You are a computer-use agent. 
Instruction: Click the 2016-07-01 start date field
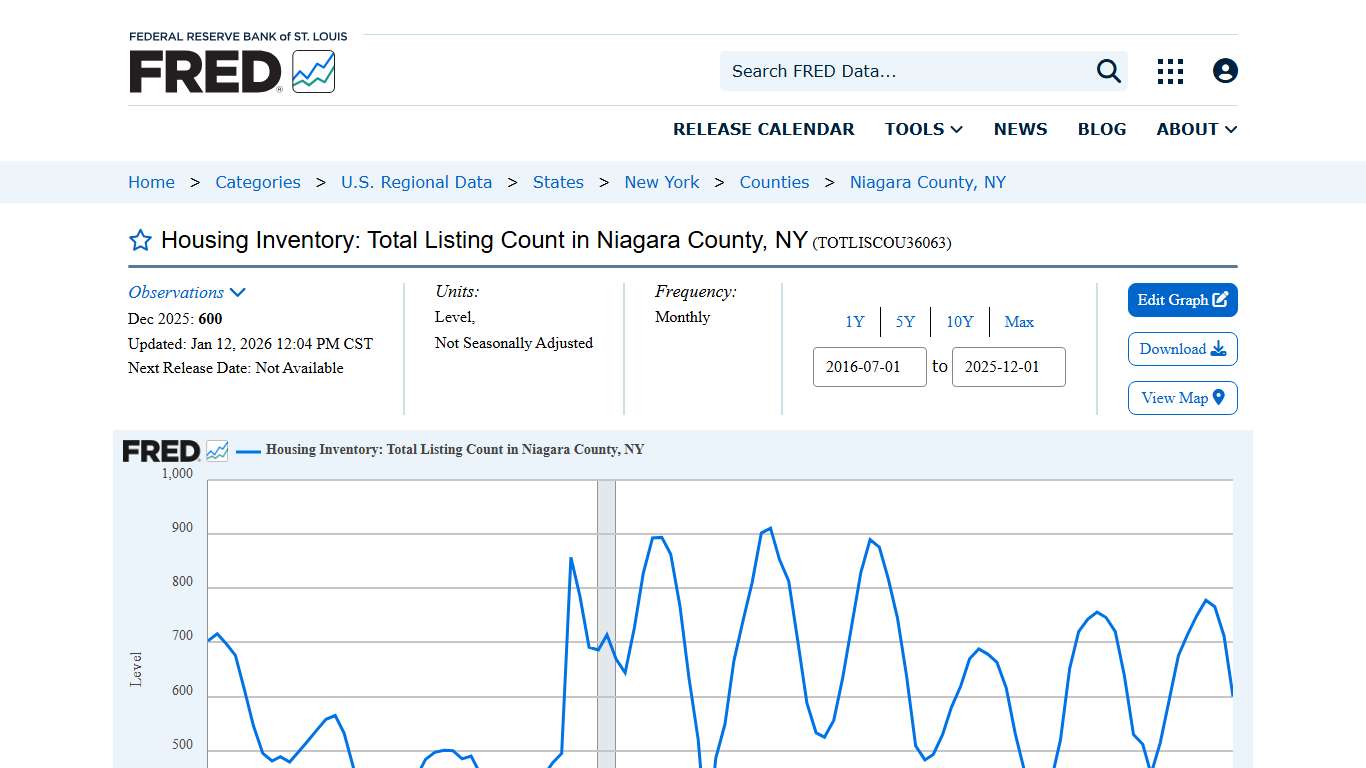point(869,367)
